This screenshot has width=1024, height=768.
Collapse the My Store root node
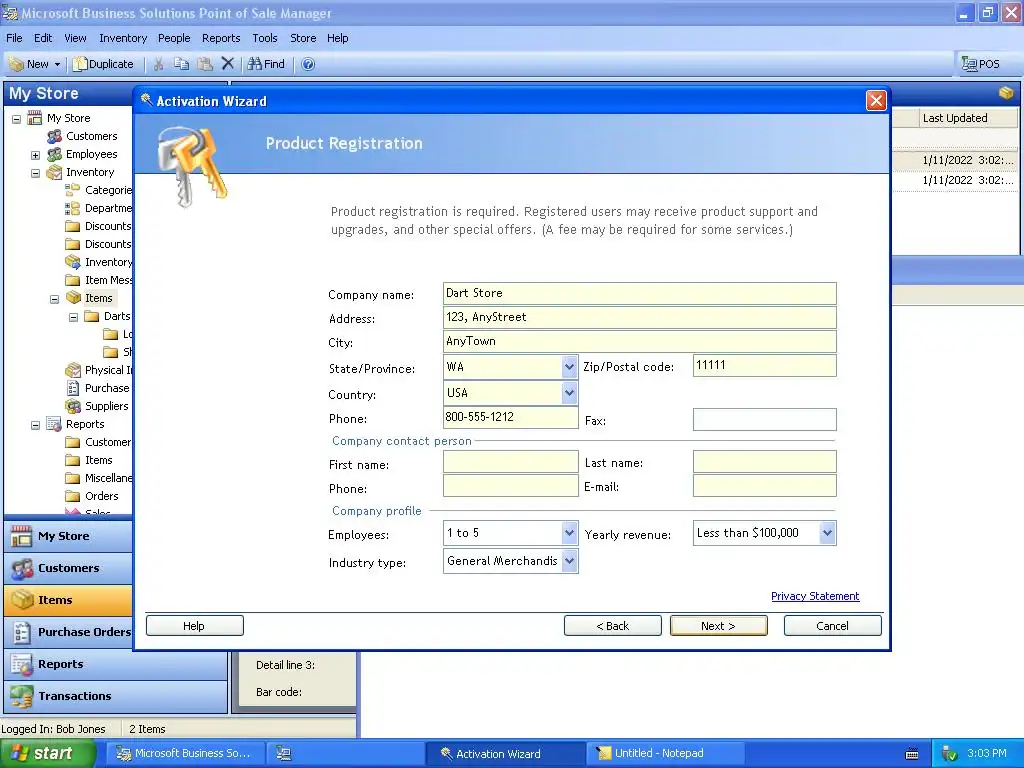16,119
